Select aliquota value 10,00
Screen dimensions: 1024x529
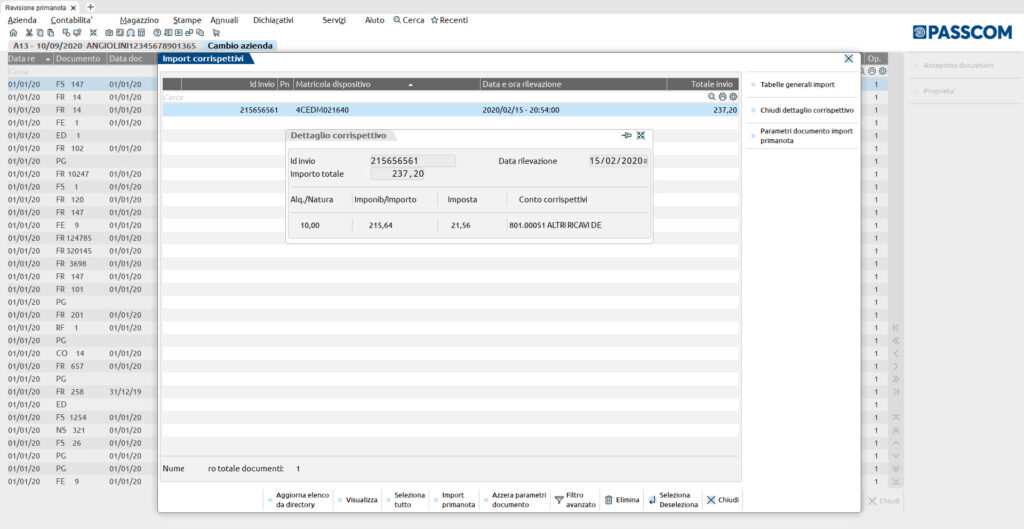(x=310, y=225)
